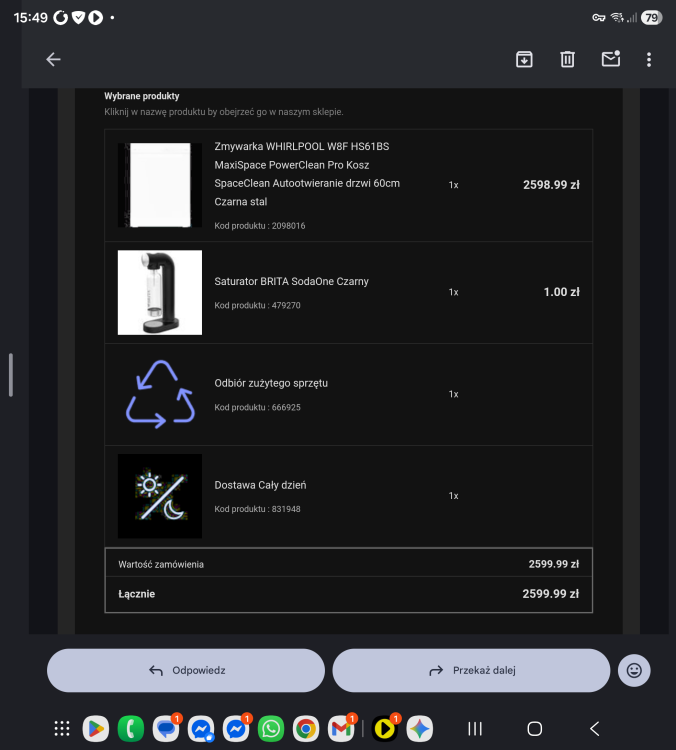
Task: Select the 2598.99 zł dishwasher price
Action: (x=551, y=185)
